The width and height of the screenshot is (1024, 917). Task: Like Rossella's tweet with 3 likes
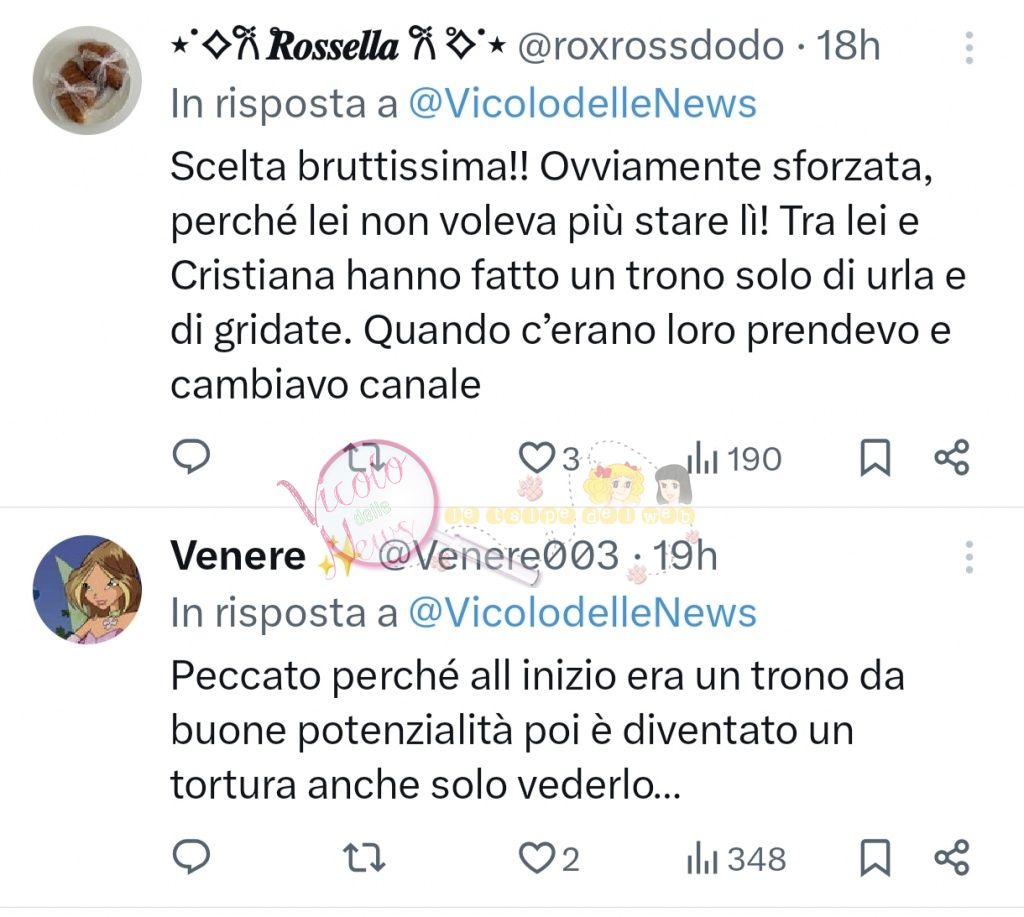(537, 458)
